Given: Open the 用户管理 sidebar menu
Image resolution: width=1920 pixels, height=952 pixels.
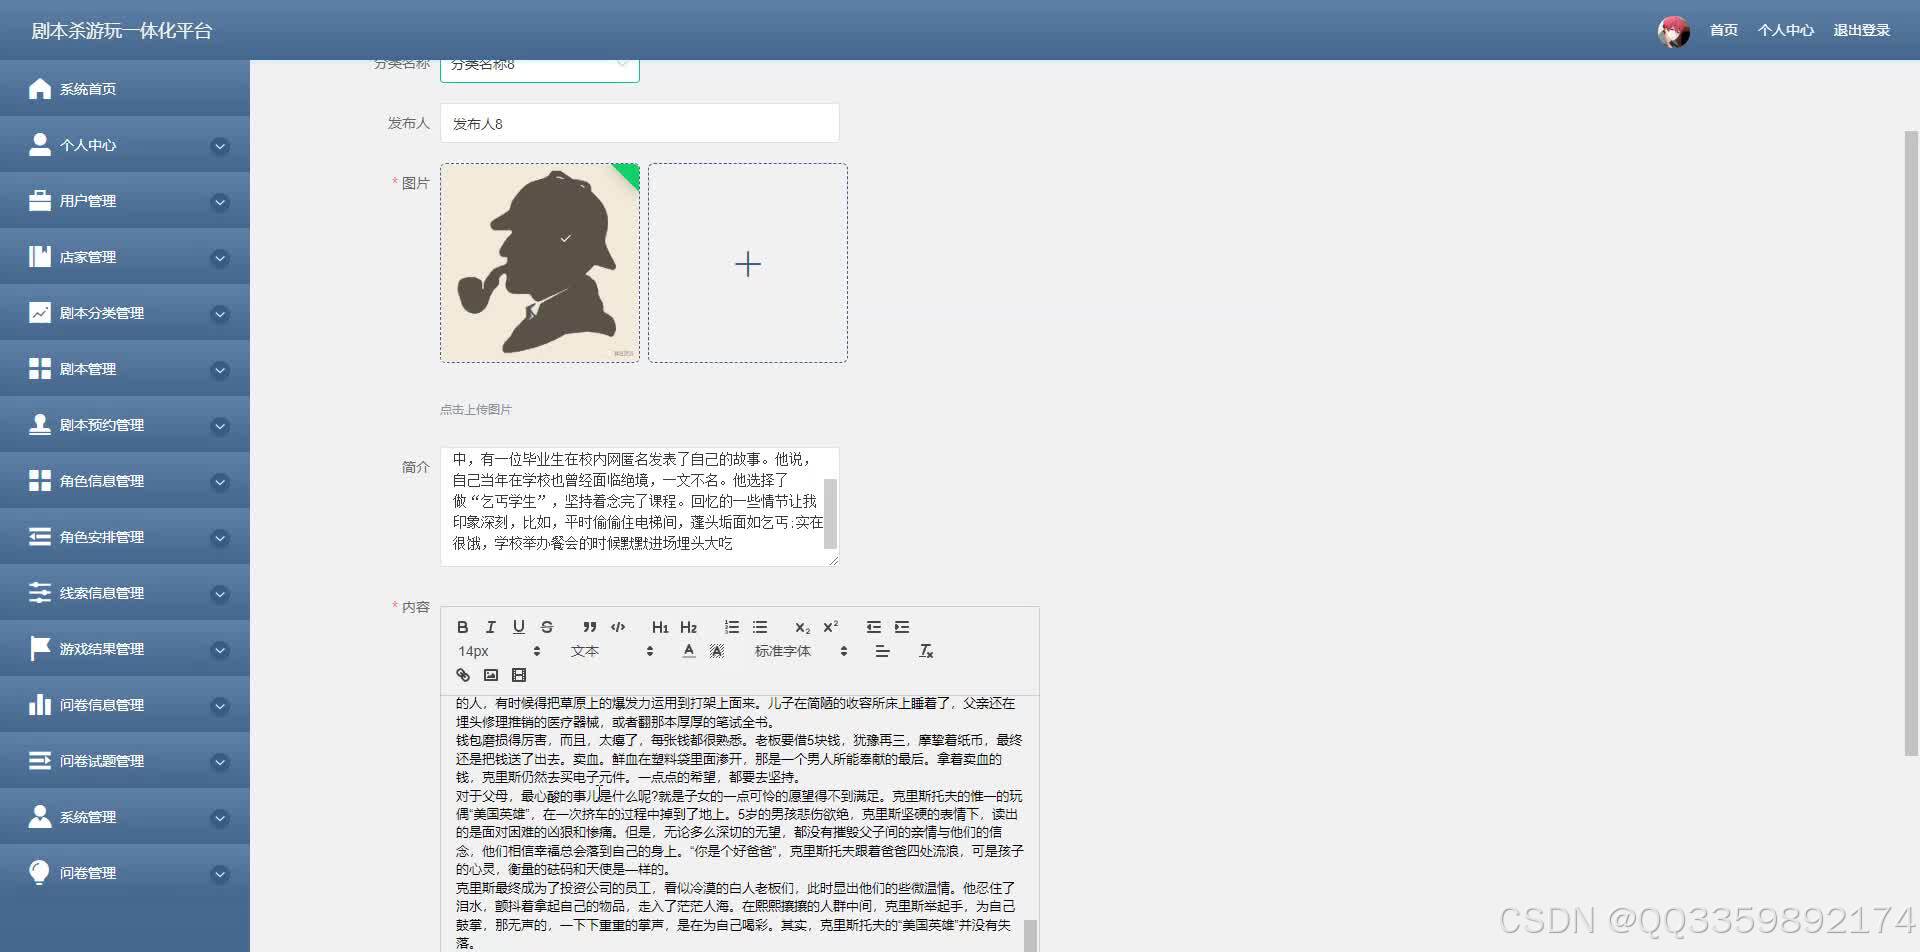Looking at the screenshot, I should (x=125, y=200).
